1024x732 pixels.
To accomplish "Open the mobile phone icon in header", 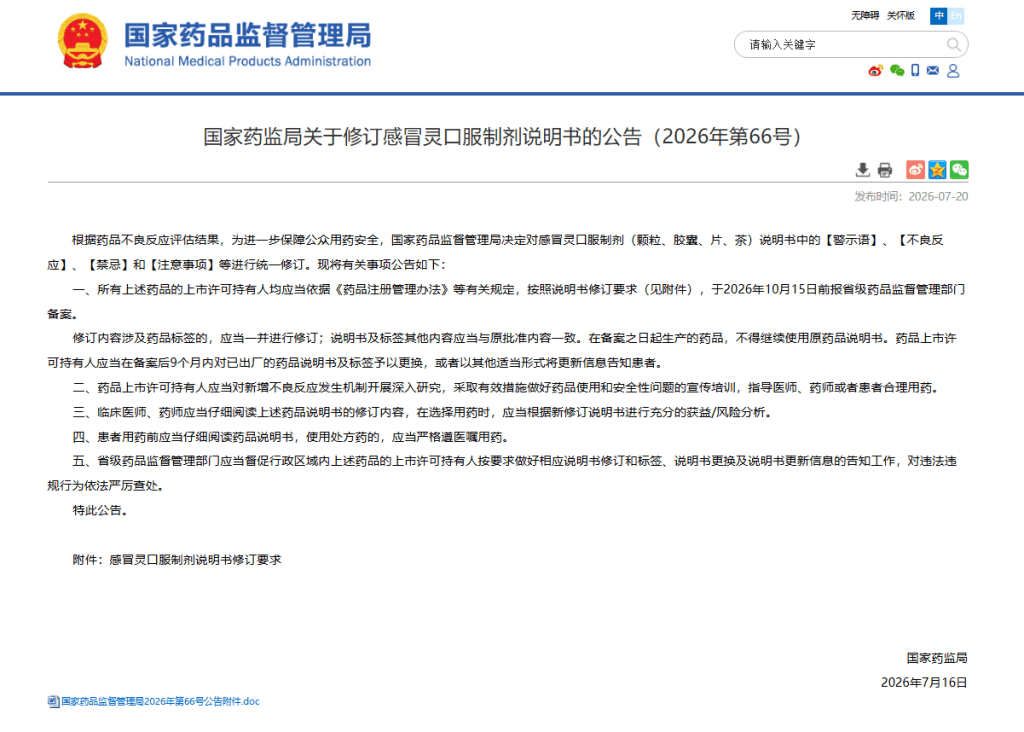I will point(915,71).
